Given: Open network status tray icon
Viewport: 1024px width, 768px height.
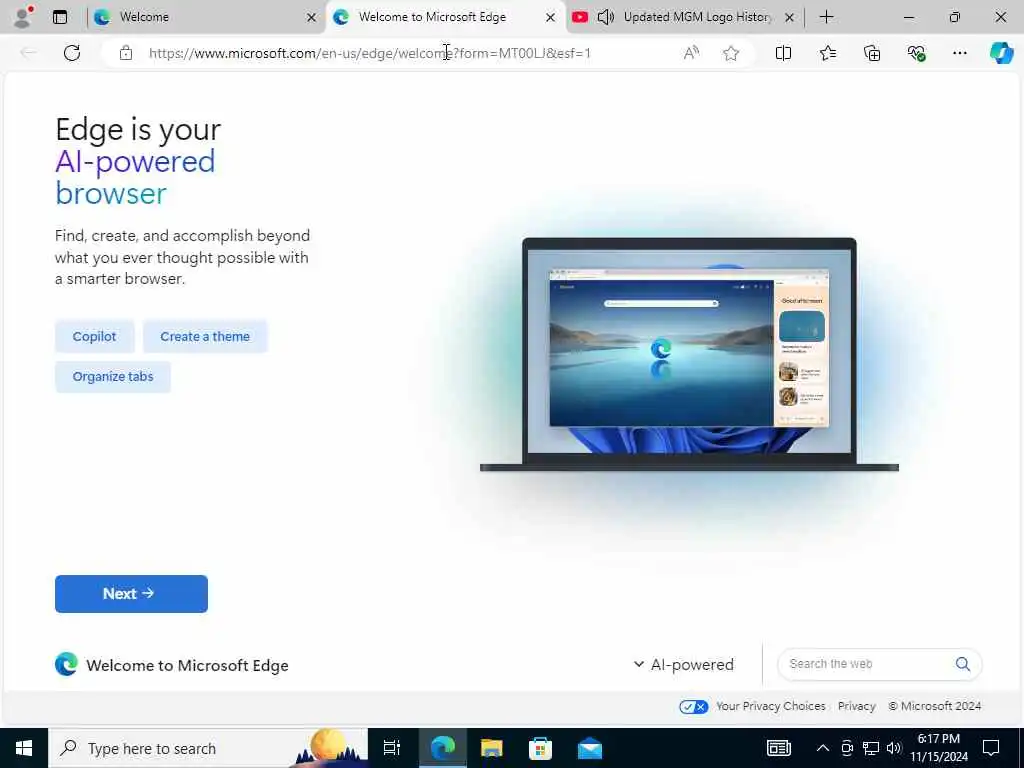Looking at the screenshot, I should point(871,748).
